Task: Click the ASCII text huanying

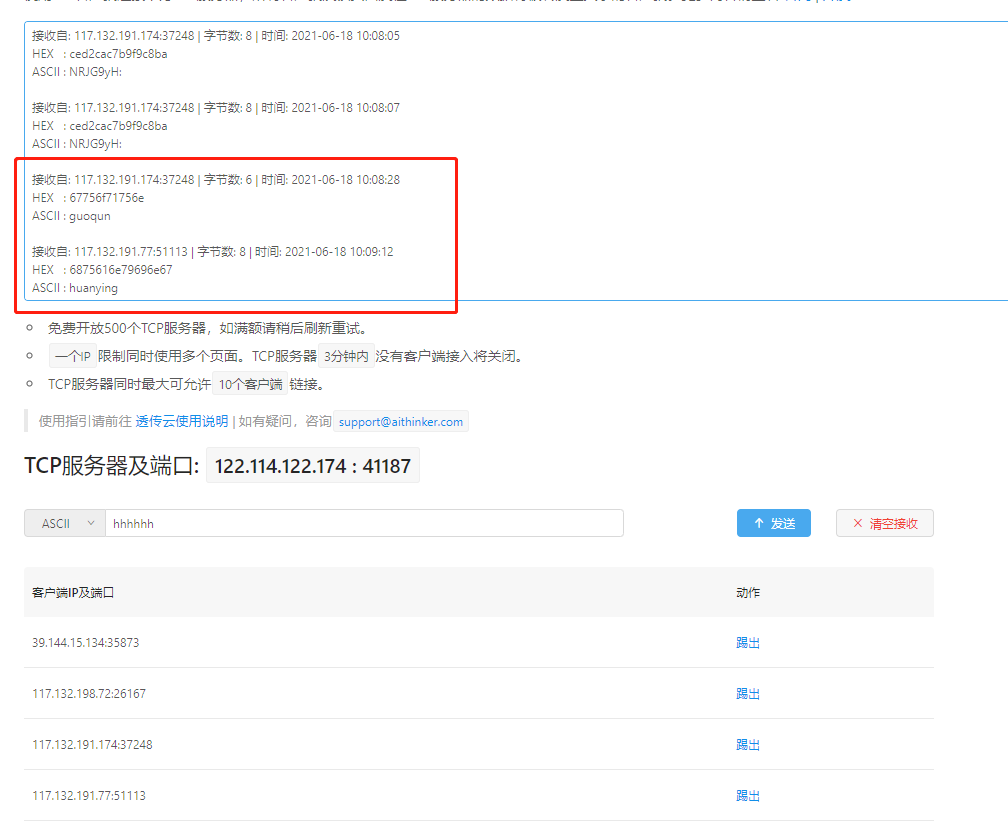Action: click(93, 288)
